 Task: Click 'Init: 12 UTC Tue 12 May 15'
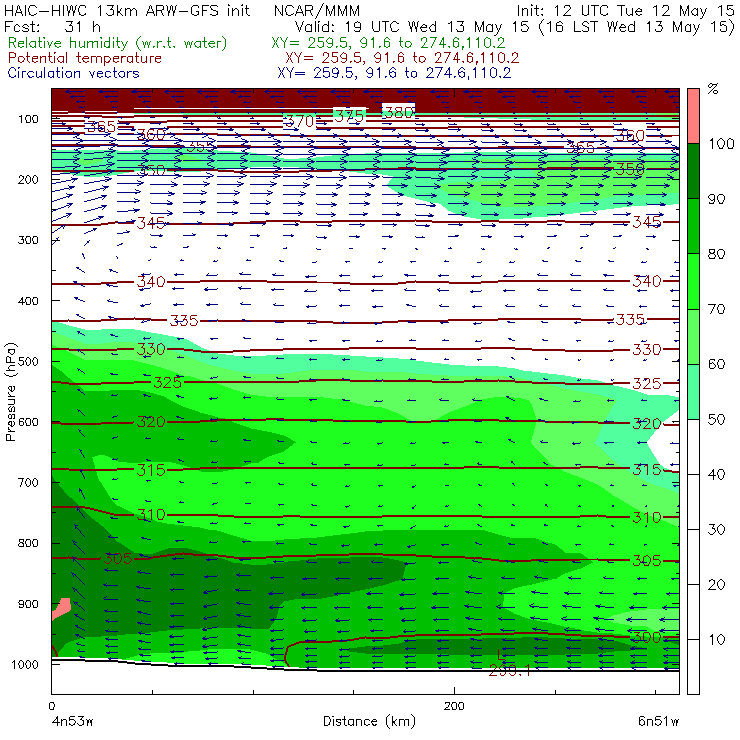pyautogui.click(x=625, y=10)
